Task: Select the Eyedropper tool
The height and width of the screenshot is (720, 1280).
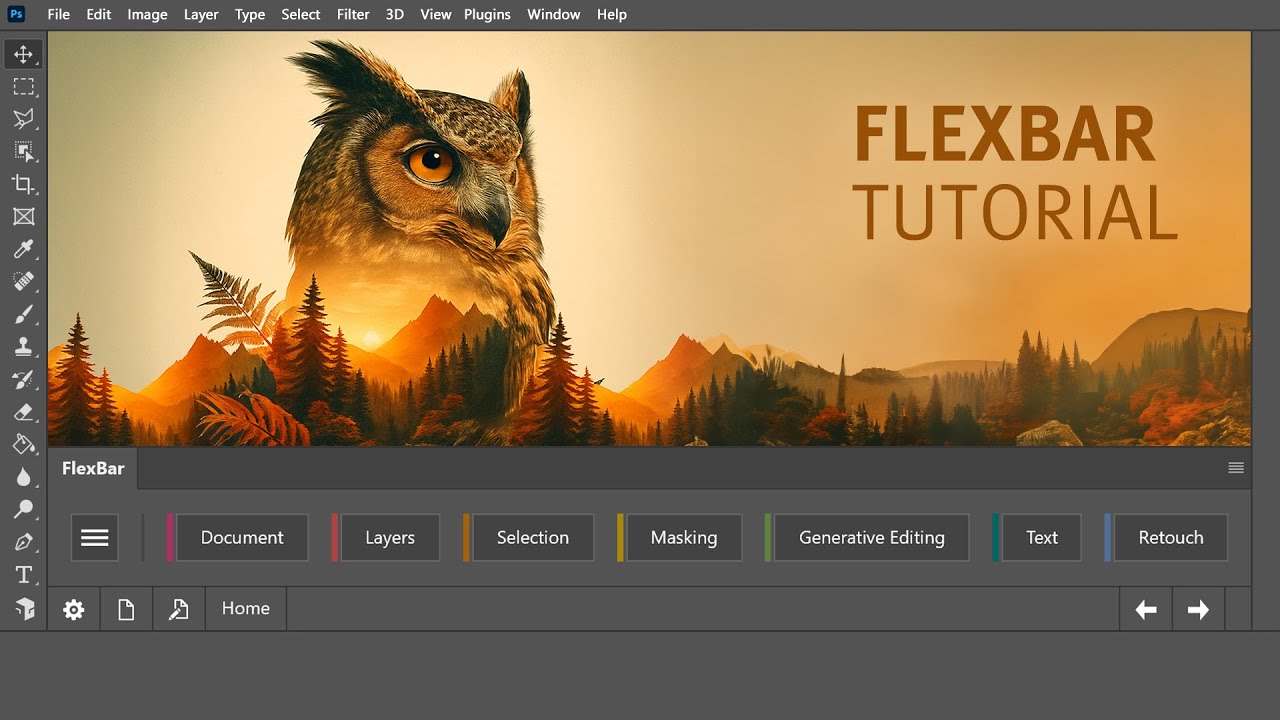Action: [23, 249]
